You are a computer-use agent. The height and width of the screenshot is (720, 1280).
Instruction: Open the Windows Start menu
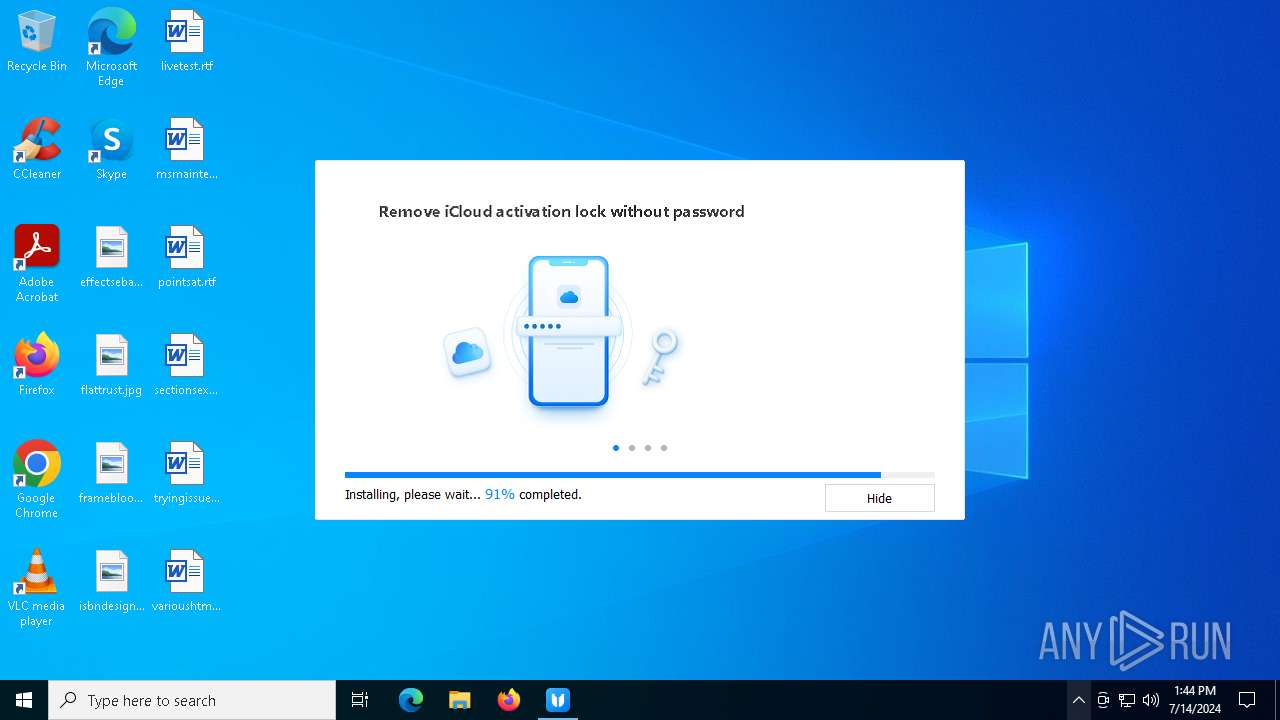click(x=24, y=700)
